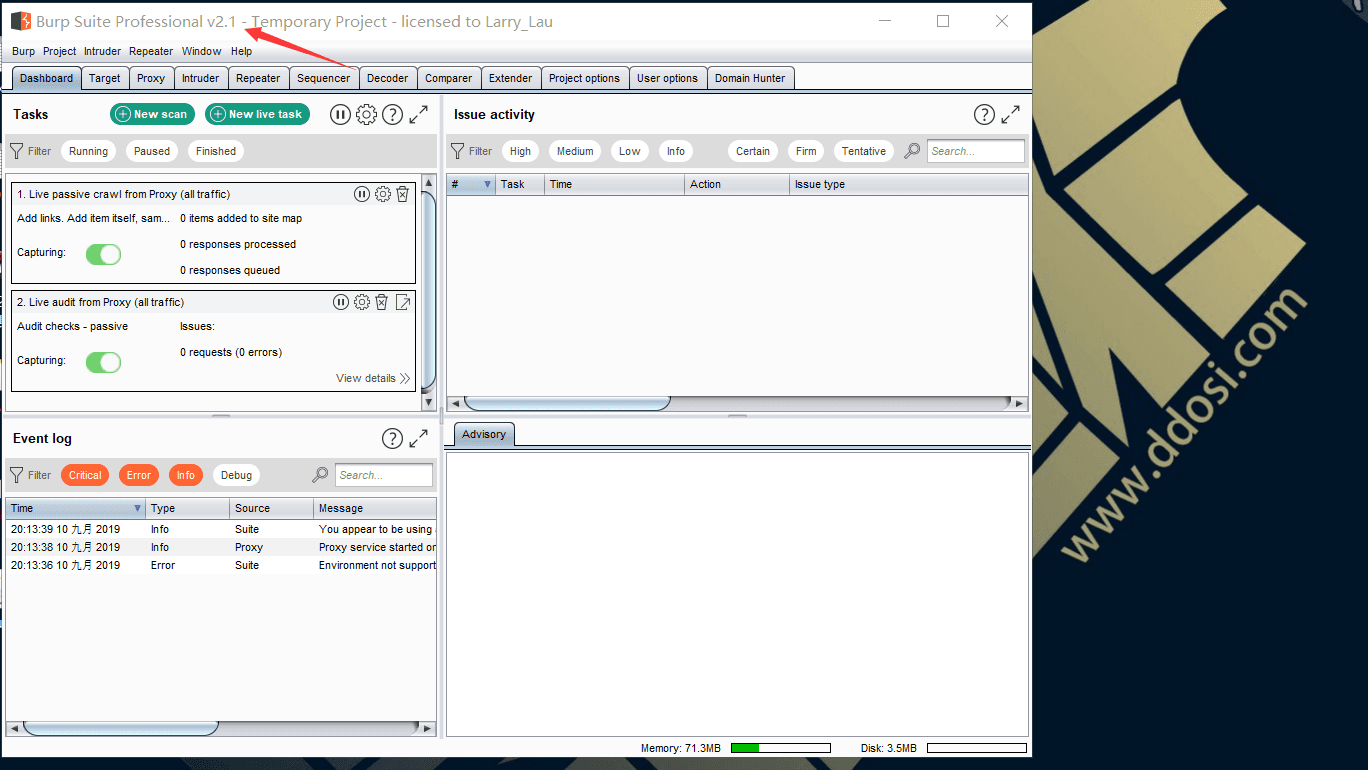Sort event log by Time column
The height and width of the screenshot is (770, 1368).
point(76,508)
